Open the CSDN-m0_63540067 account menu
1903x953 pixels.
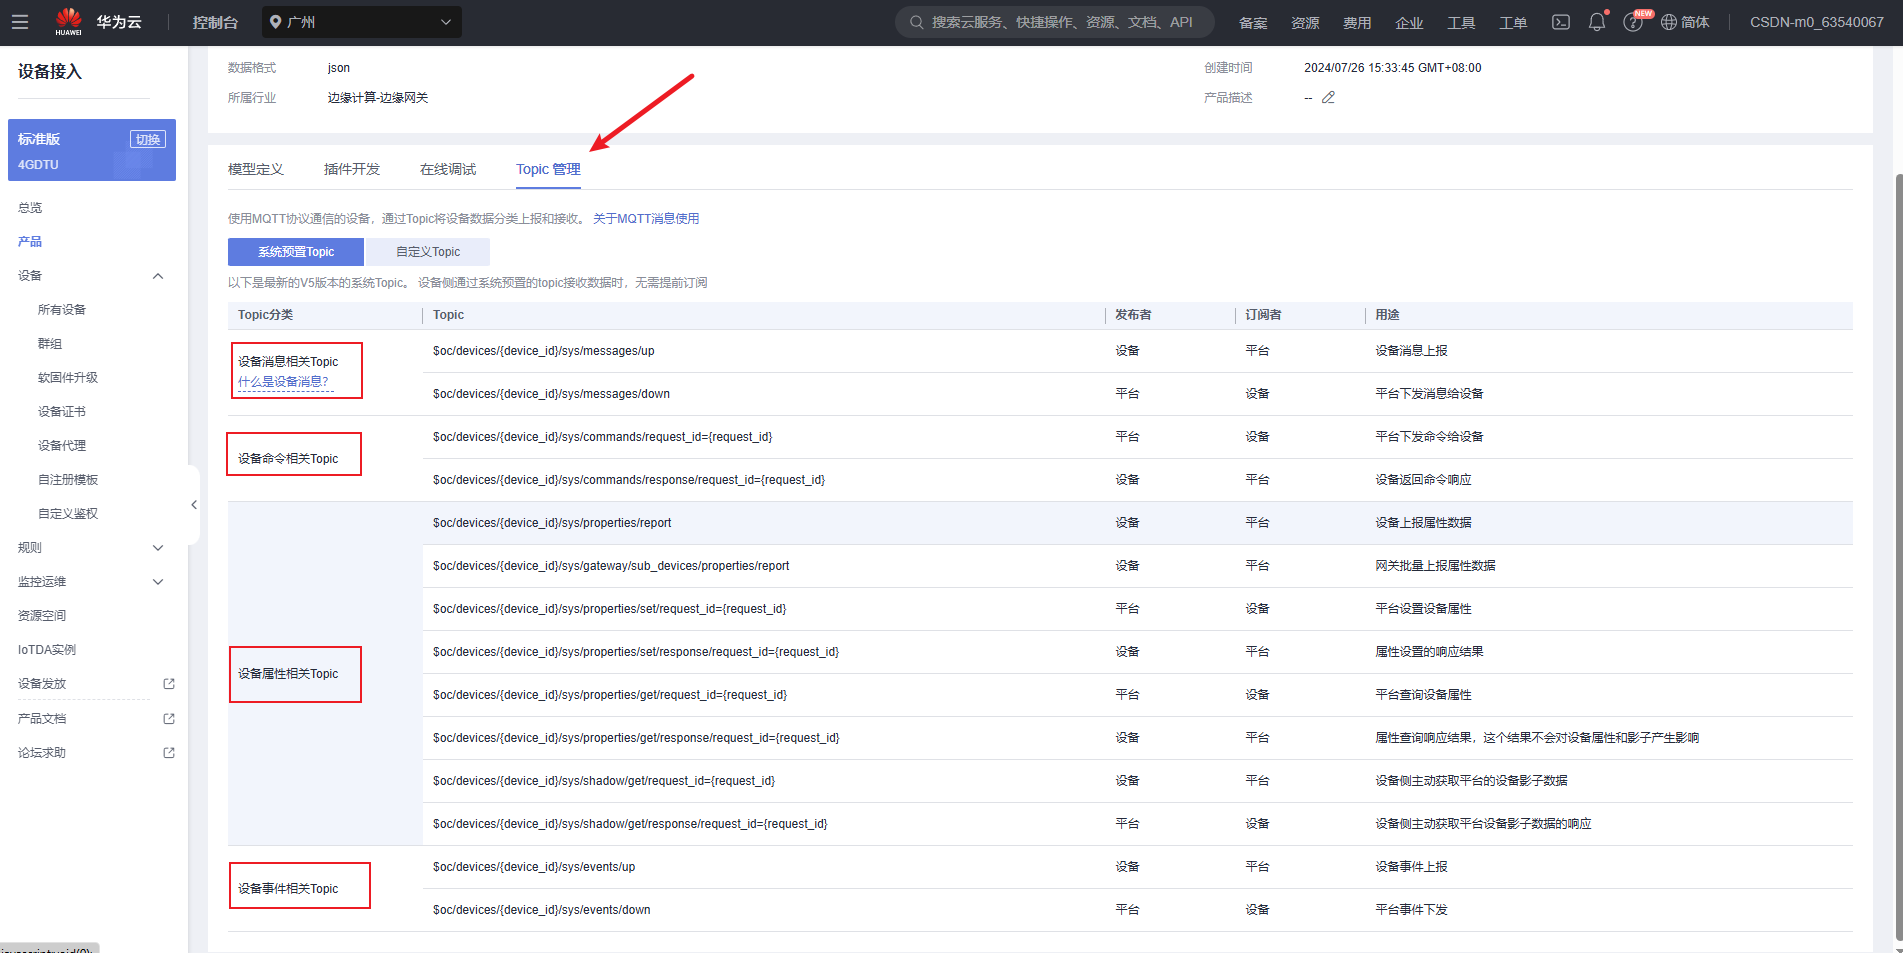[x=1816, y=22]
